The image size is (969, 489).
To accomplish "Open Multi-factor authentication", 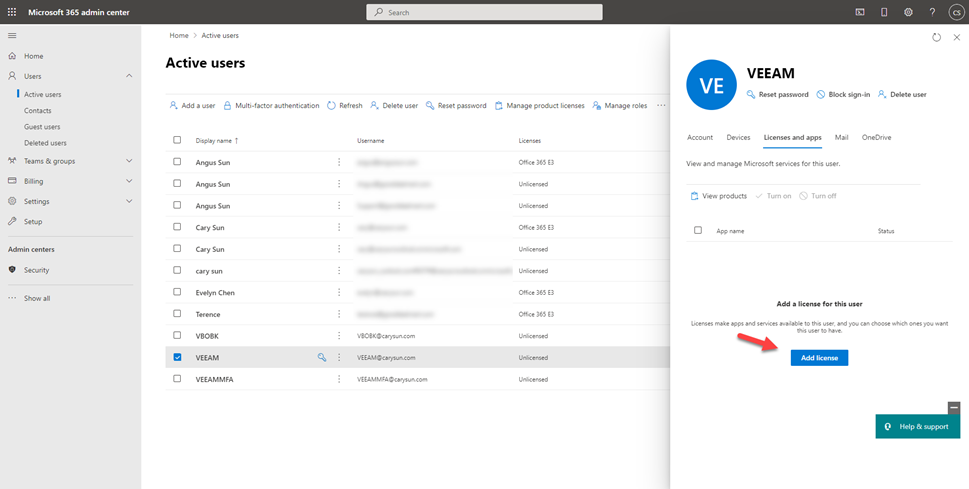I will (x=271, y=106).
